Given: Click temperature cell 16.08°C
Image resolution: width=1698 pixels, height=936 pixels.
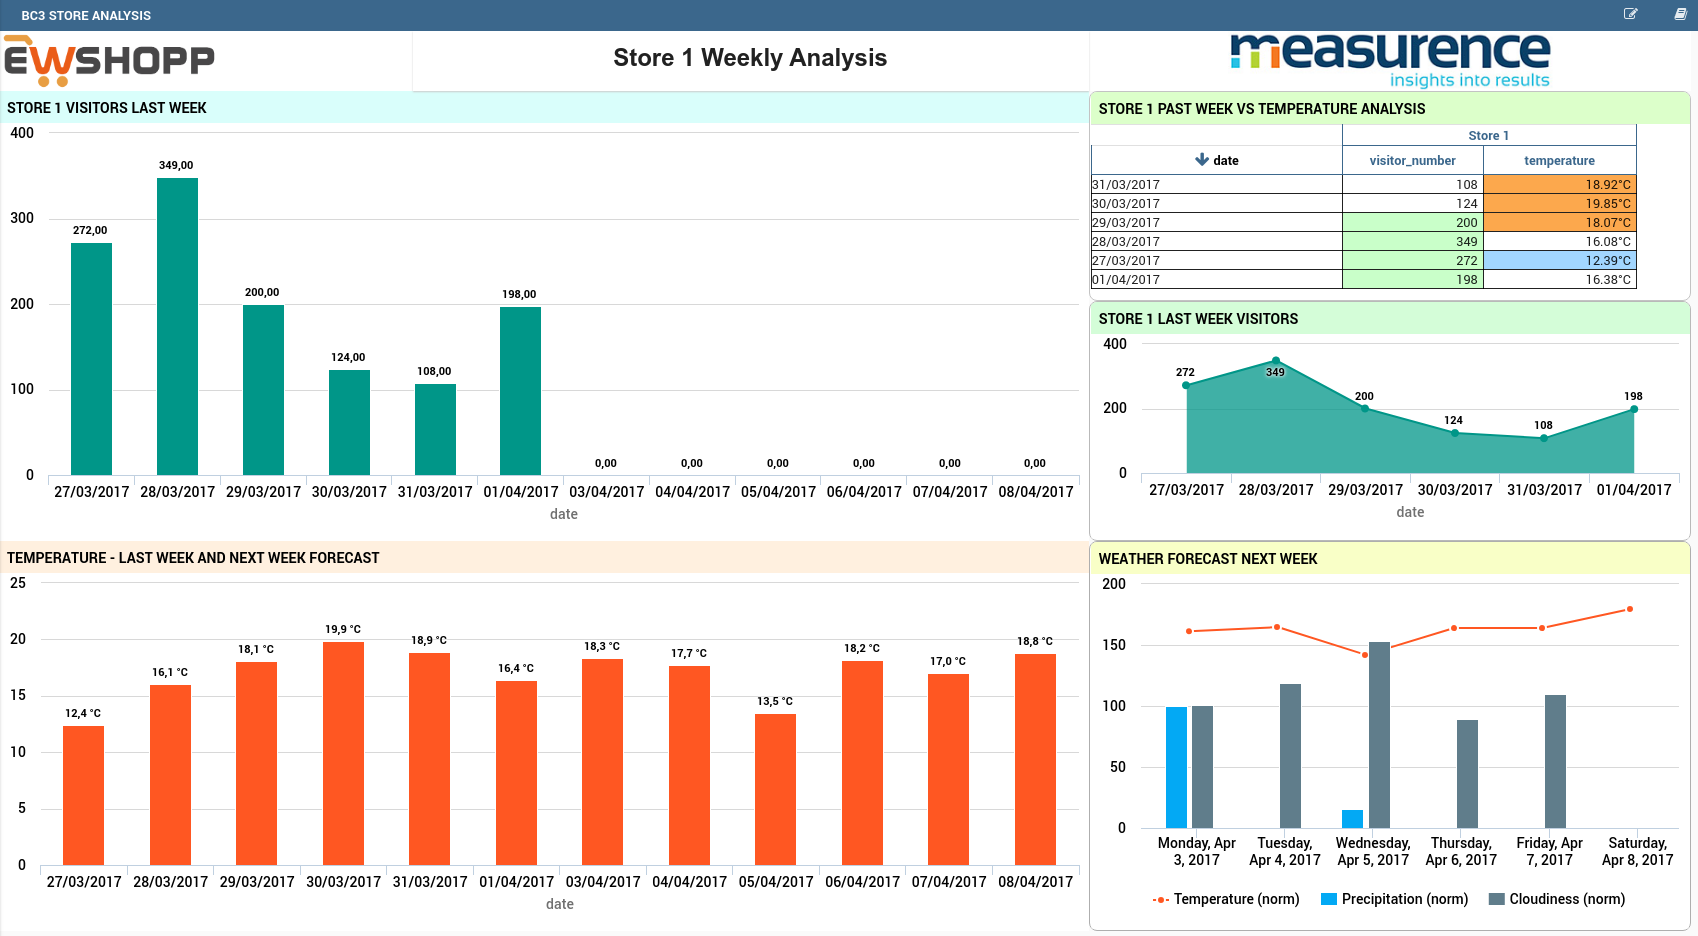Looking at the screenshot, I should pyautogui.click(x=1559, y=241).
